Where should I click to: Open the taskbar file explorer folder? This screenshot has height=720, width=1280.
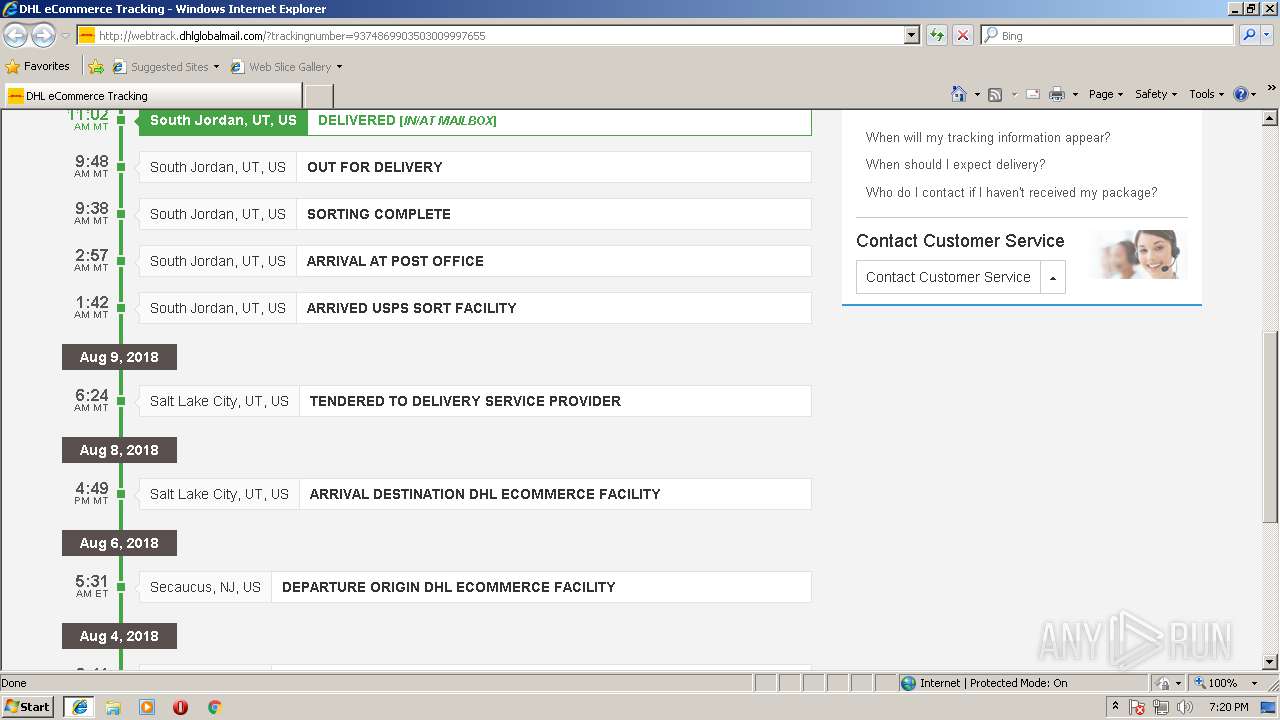point(113,707)
